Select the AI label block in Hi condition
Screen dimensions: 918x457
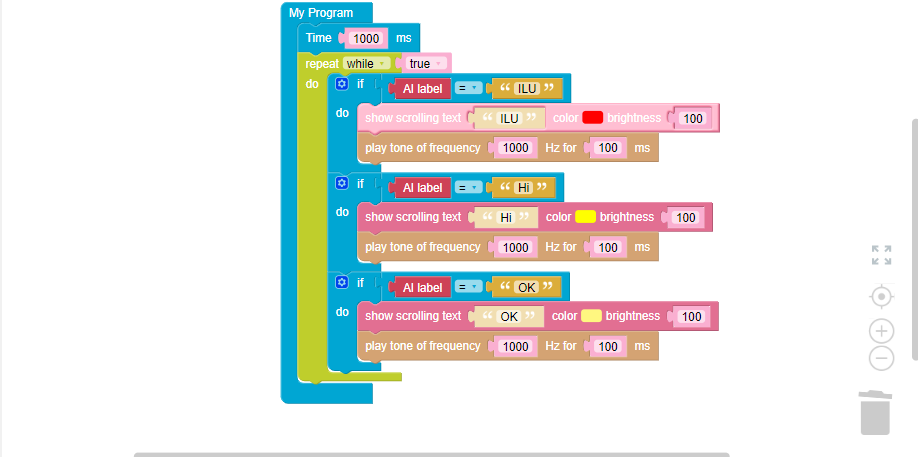422,188
